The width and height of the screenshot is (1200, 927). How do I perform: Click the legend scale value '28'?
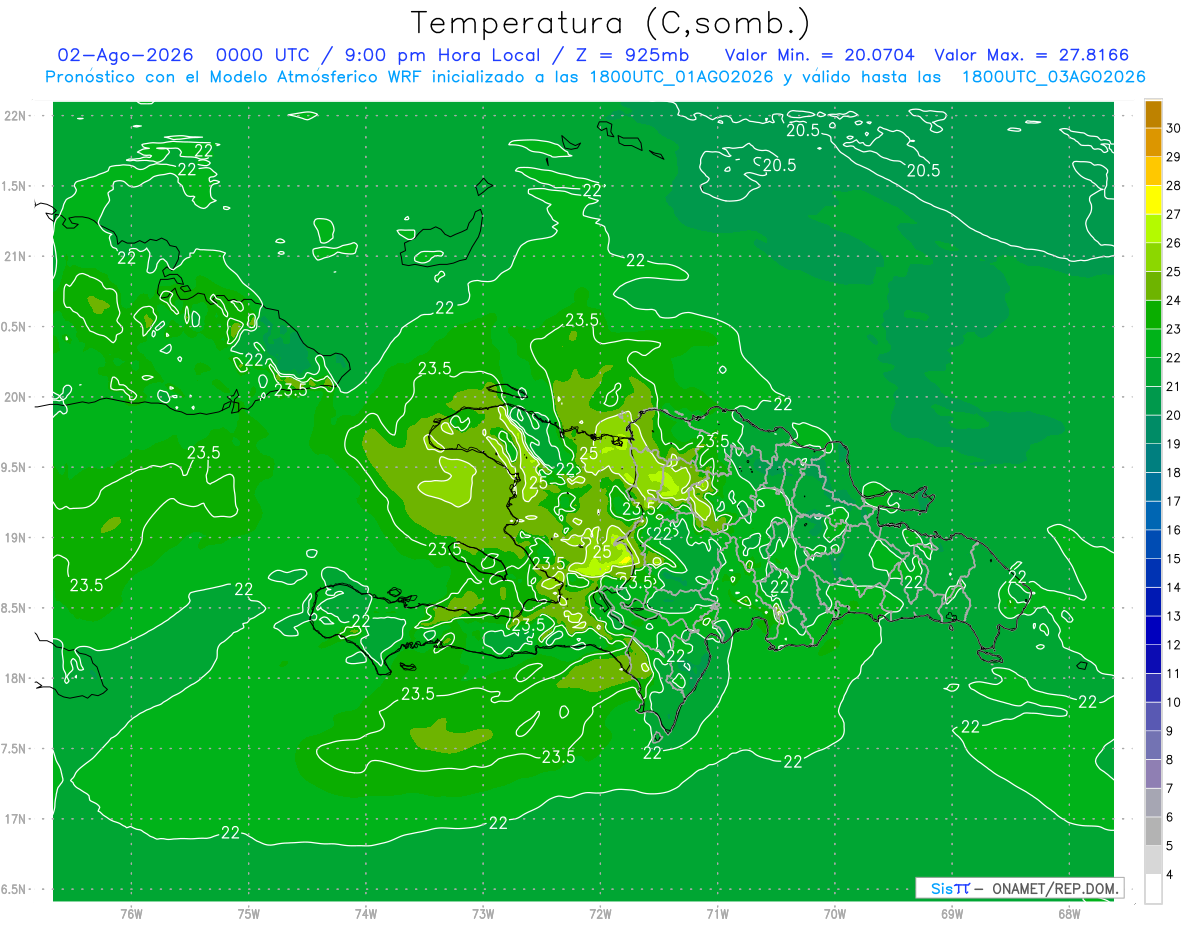click(x=1174, y=186)
